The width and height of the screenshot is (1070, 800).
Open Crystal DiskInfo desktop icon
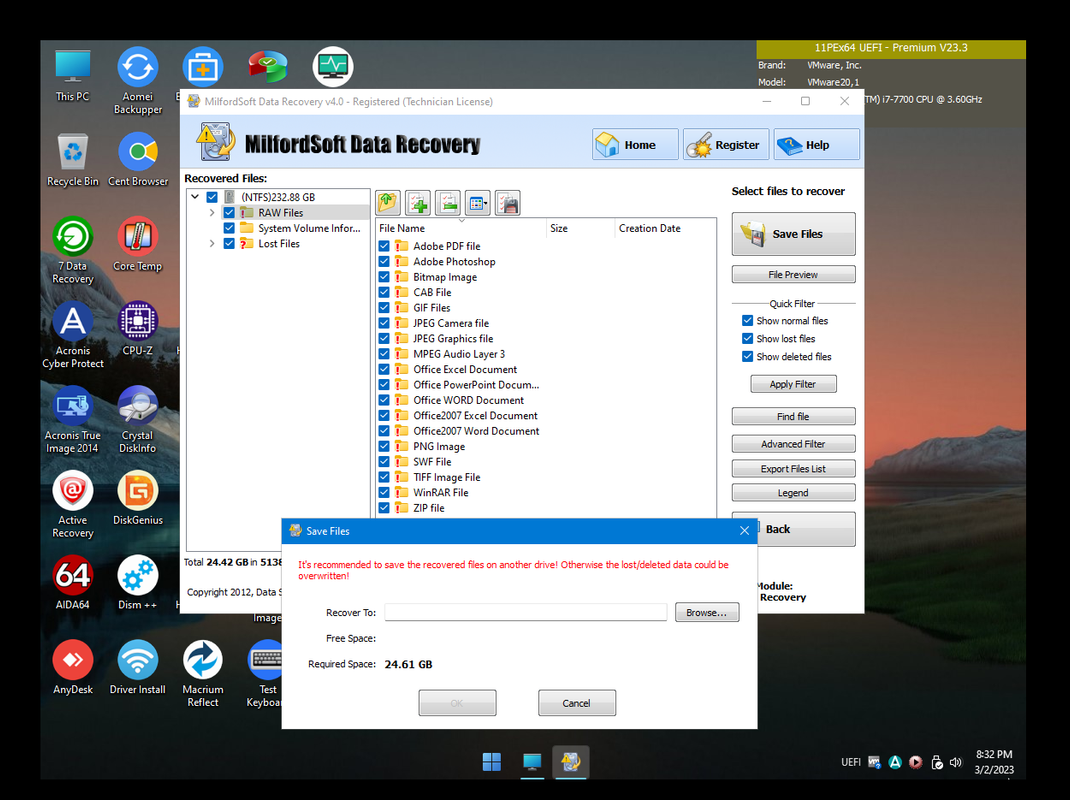[x=138, y=419]
